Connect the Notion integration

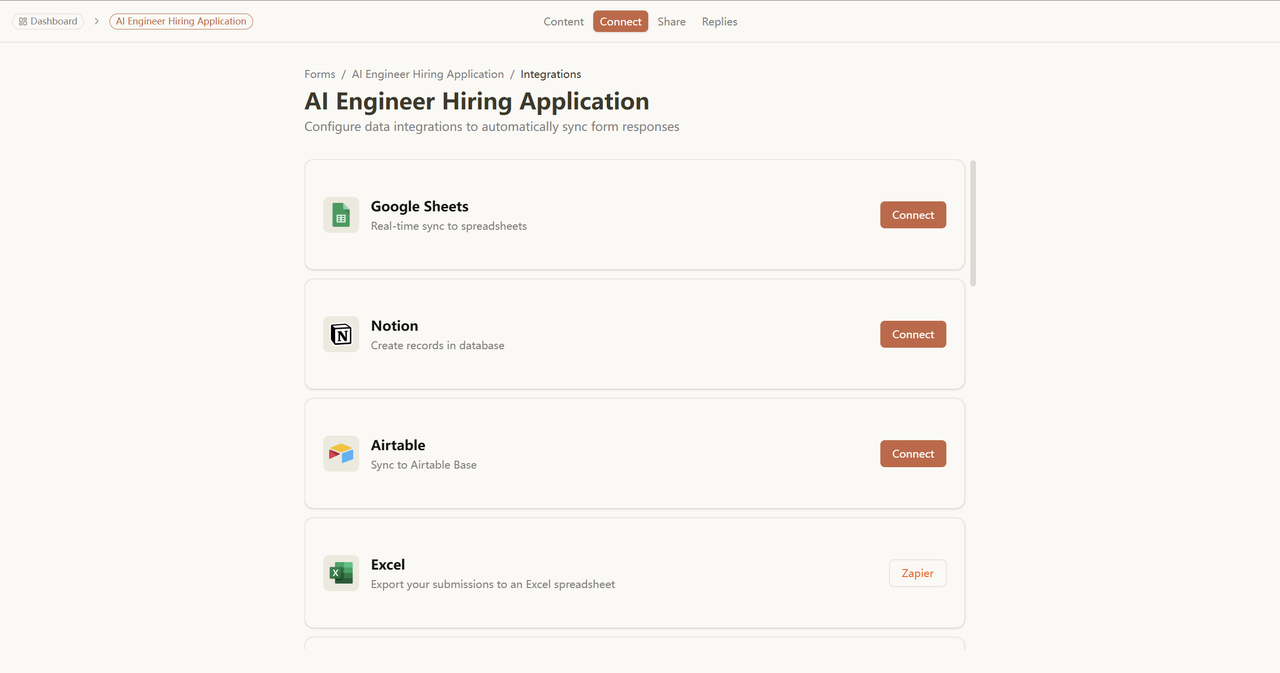tap(912, 334)
